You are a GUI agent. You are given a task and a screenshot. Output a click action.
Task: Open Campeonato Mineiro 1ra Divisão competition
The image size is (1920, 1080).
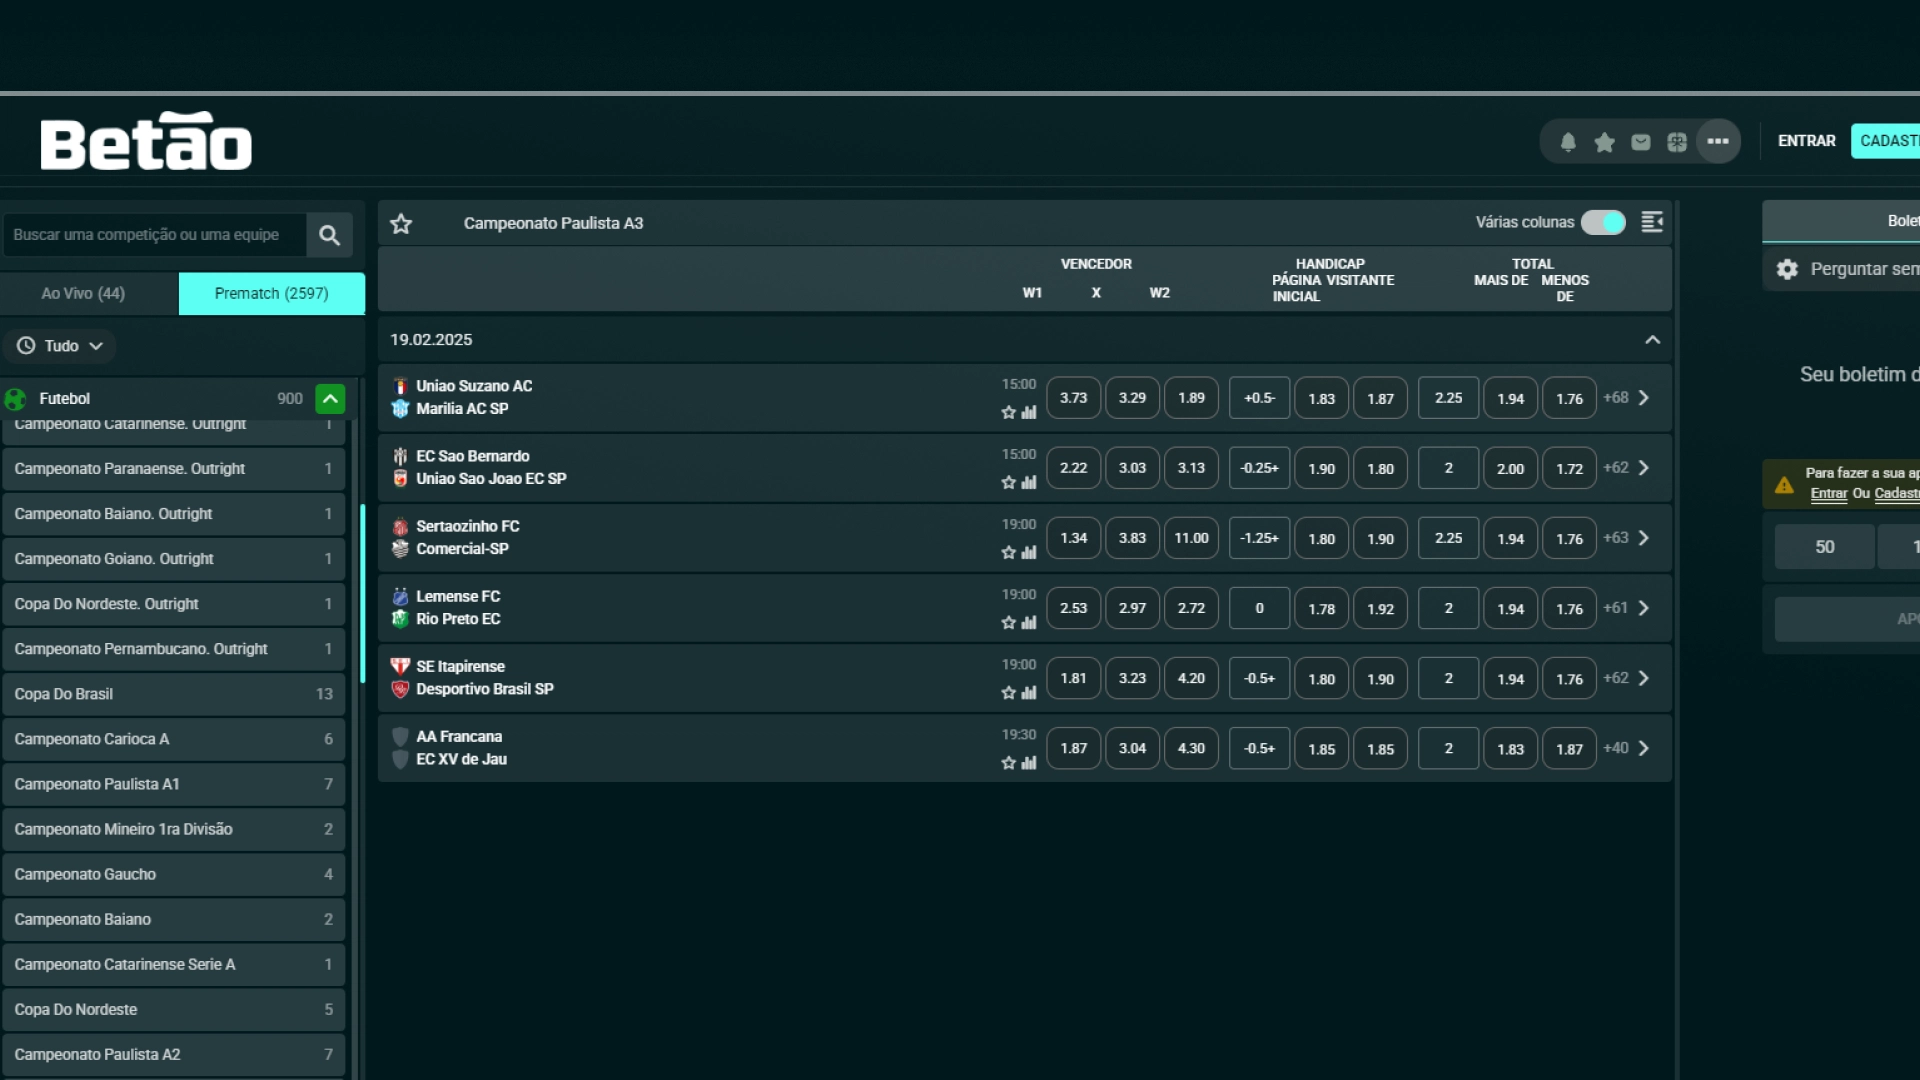pyautogui.click(x=174, y=829)
